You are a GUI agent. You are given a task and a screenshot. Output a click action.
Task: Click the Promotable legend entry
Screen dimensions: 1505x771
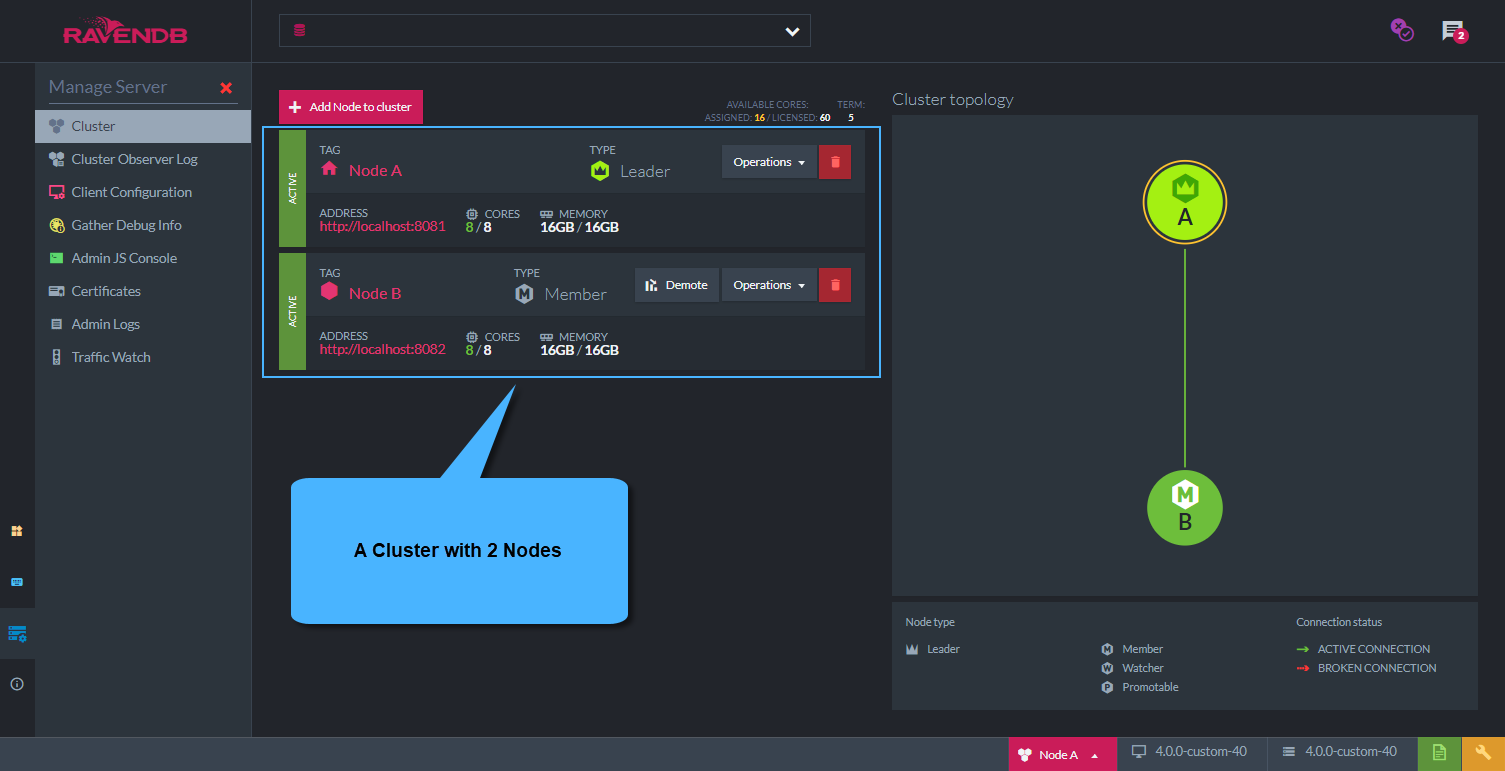[x=1140, y=687]
